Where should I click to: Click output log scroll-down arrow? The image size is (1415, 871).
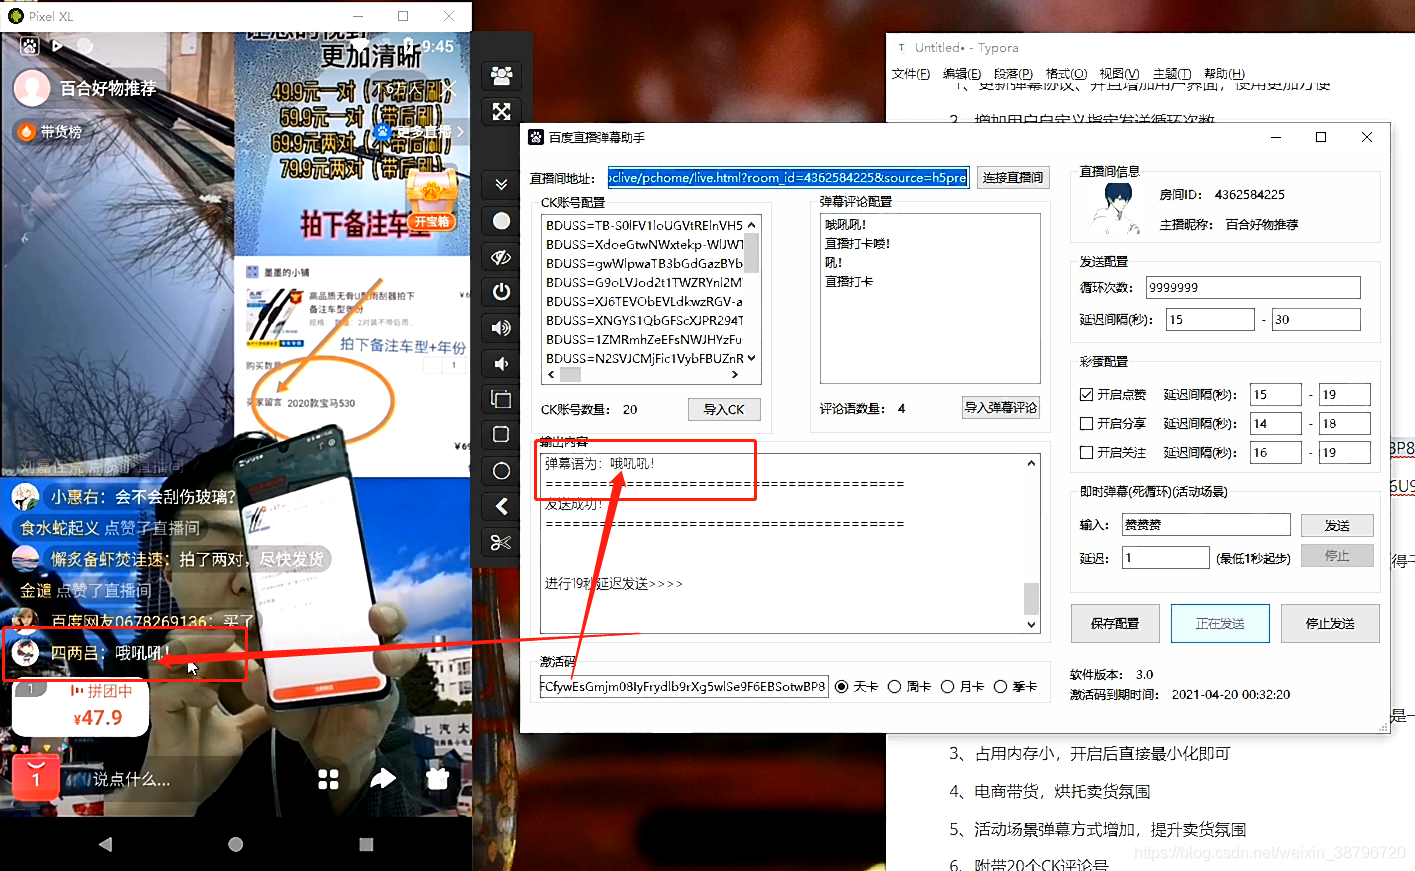tap(1031, 624)
